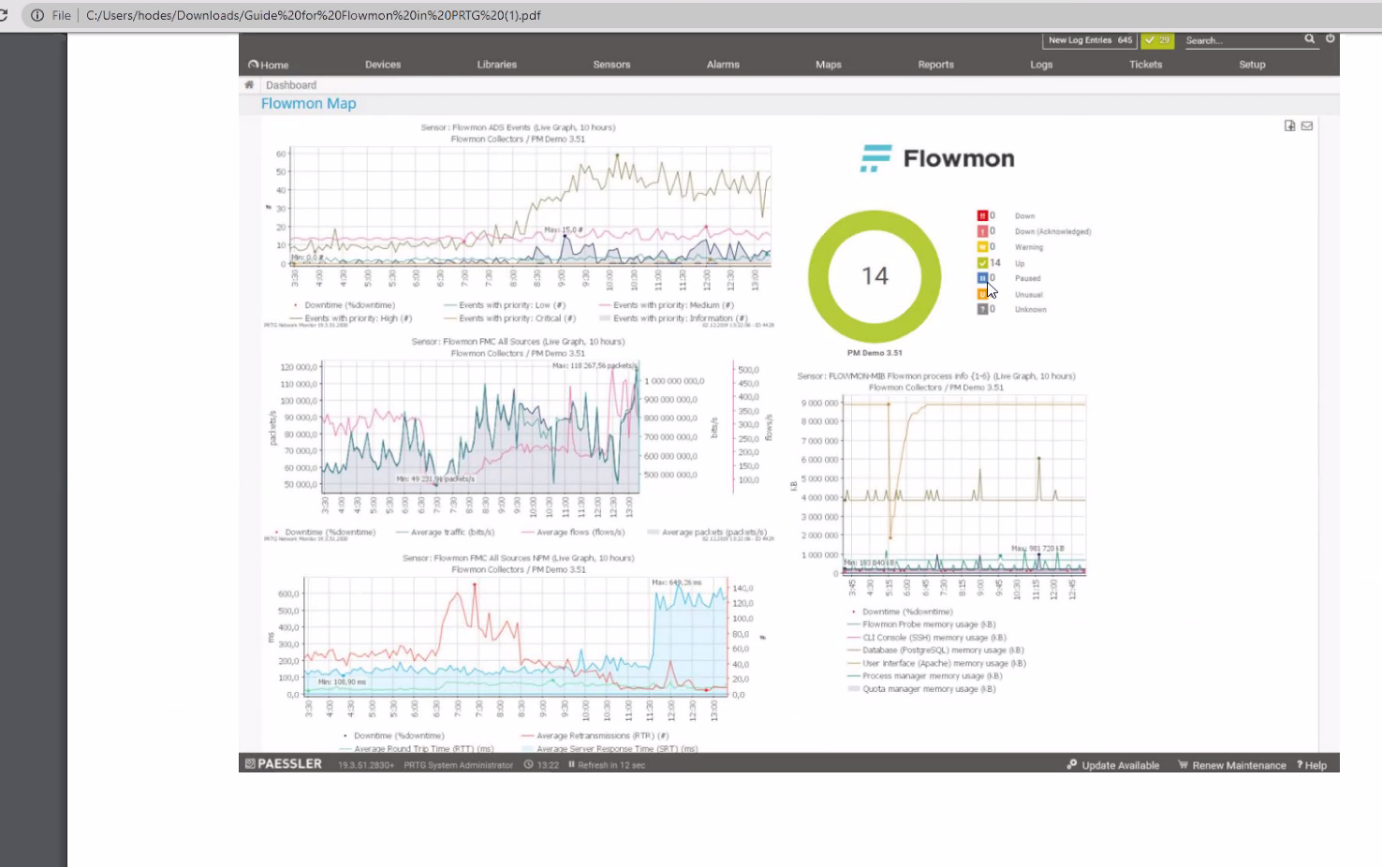Click the blue Paused status icon
Image resolution: width=1382 pixels, height=867 pixels.
coord(982,278)
